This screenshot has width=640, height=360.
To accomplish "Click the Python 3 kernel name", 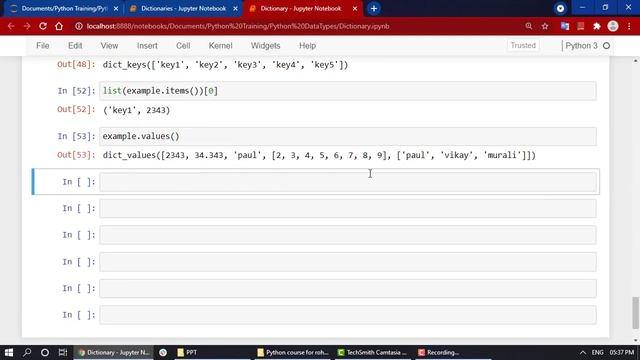I will (x=581, y=46).
